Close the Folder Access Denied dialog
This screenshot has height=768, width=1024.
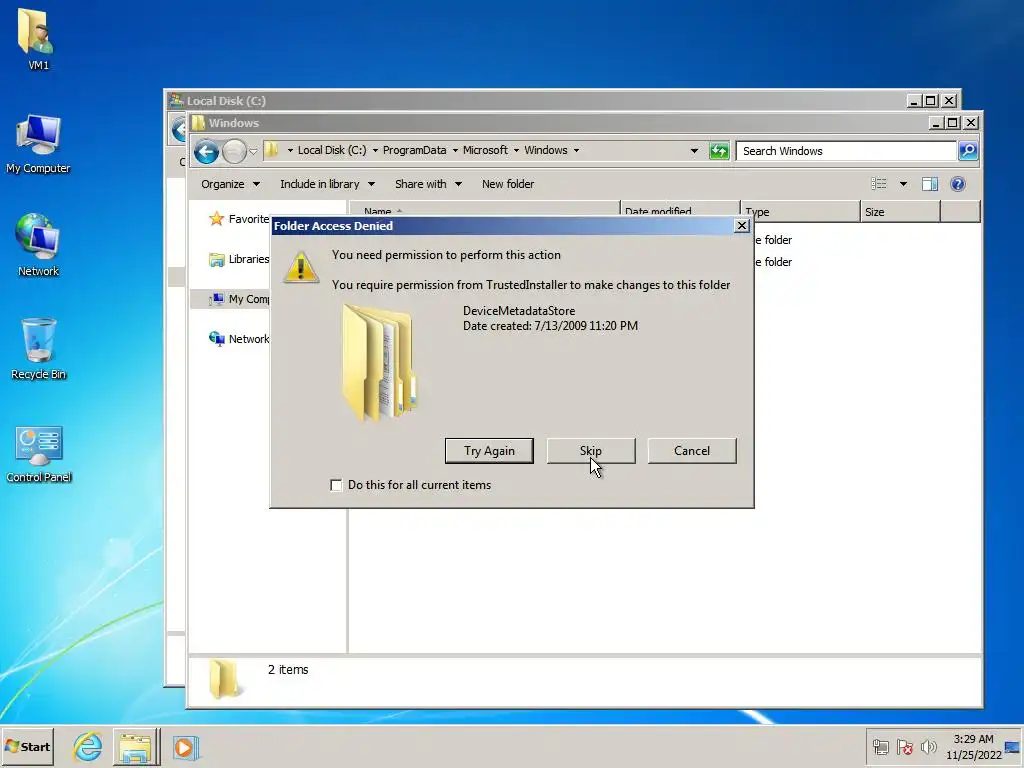pos(741,226)
